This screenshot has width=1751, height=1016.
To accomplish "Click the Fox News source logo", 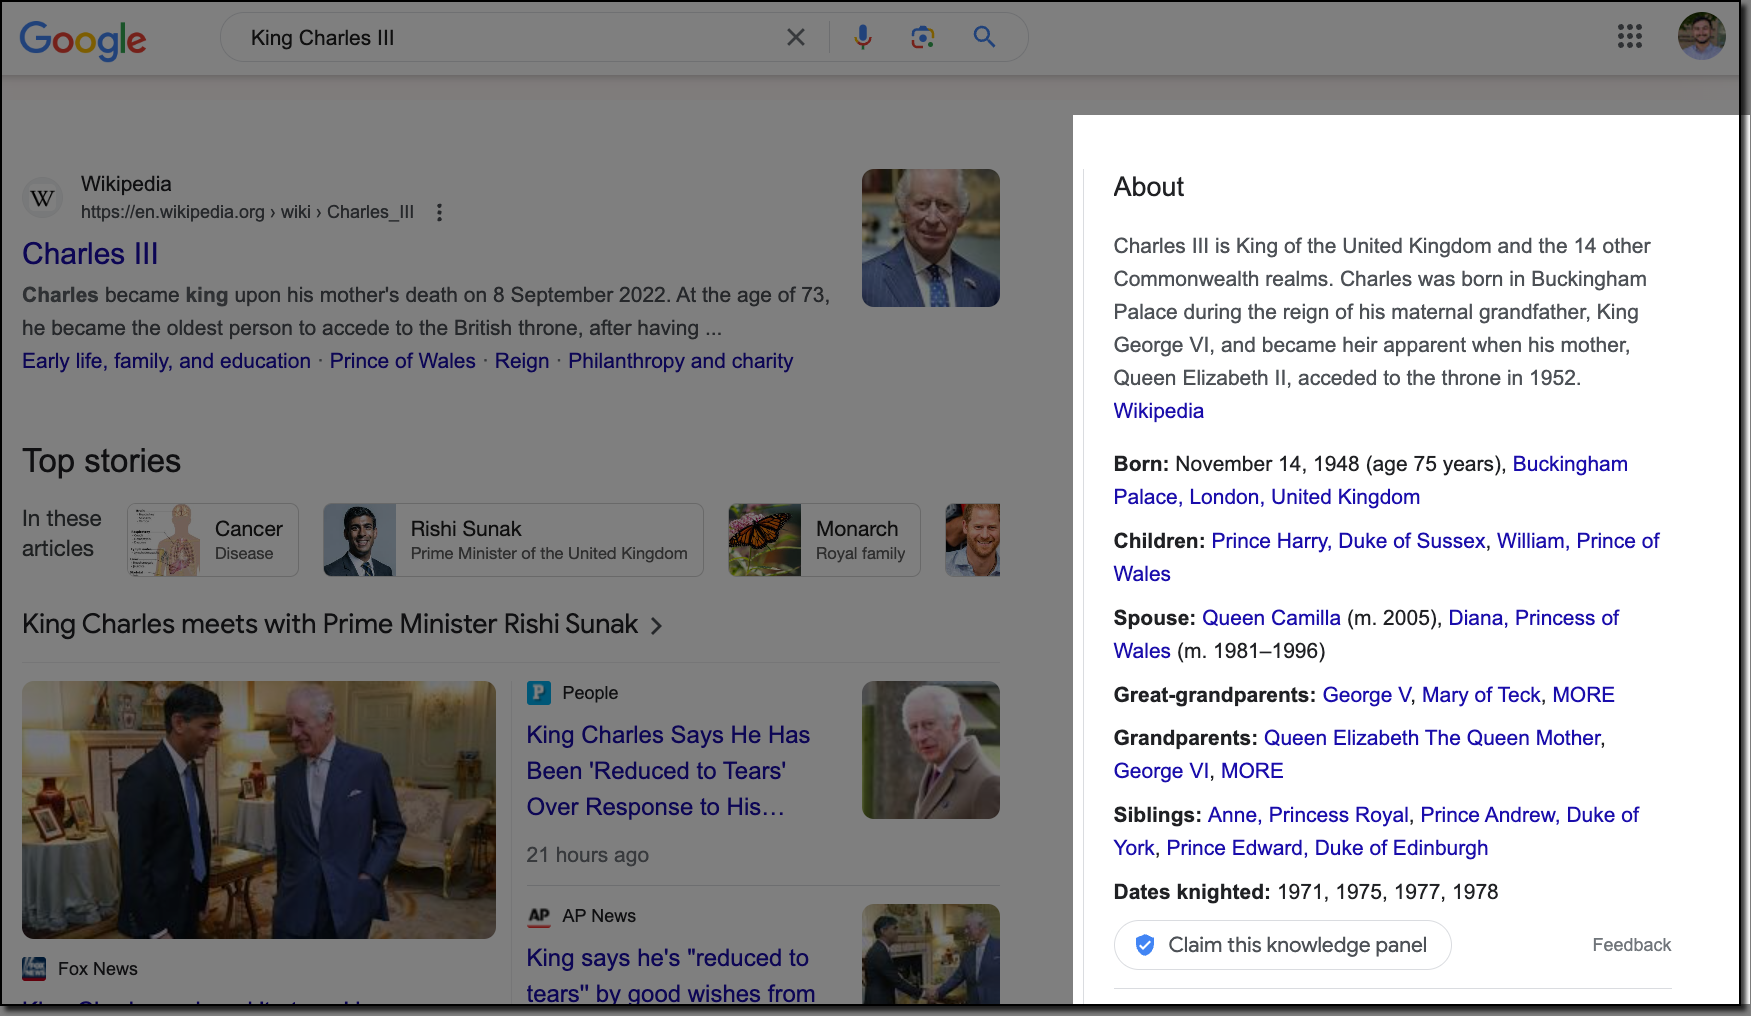I will click(34, 968).
